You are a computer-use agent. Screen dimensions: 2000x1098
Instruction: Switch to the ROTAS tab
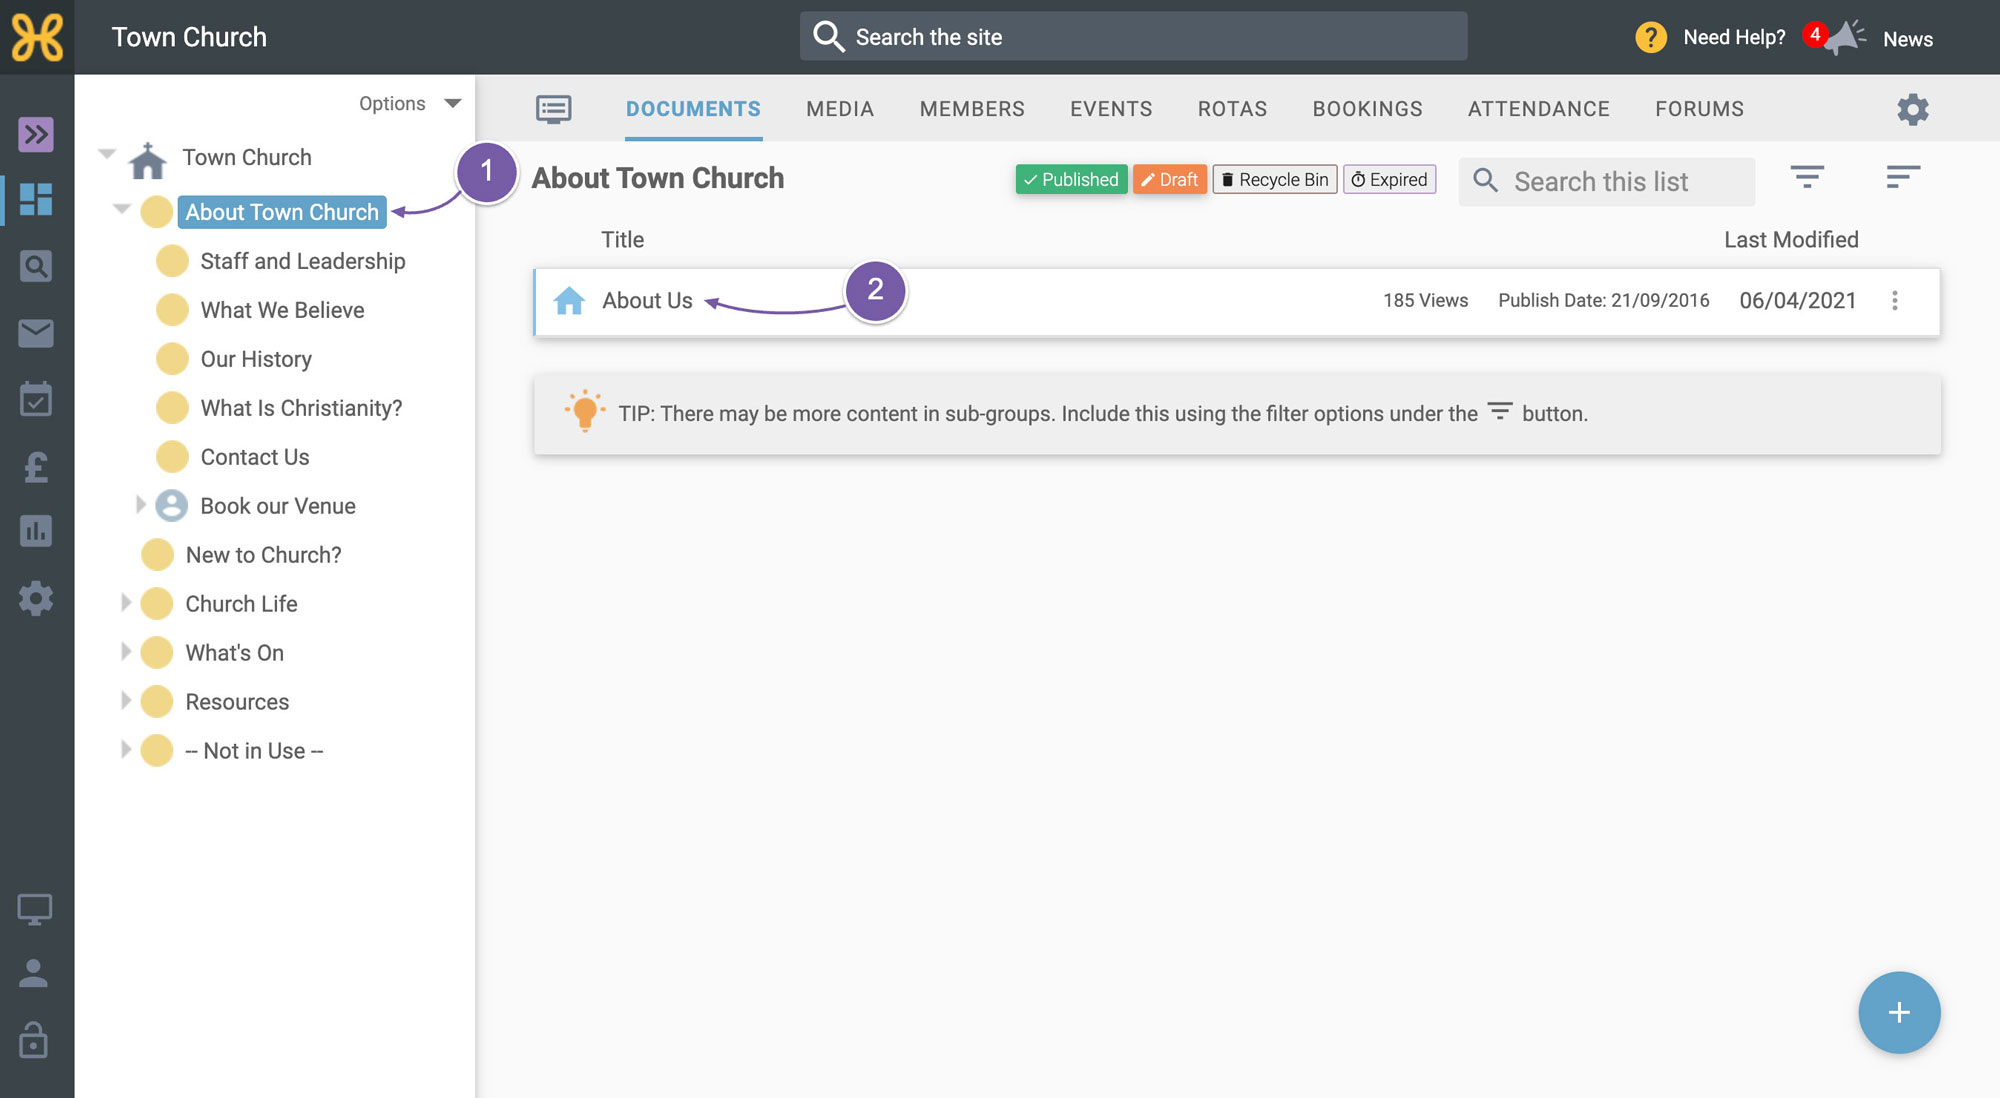1232,109
